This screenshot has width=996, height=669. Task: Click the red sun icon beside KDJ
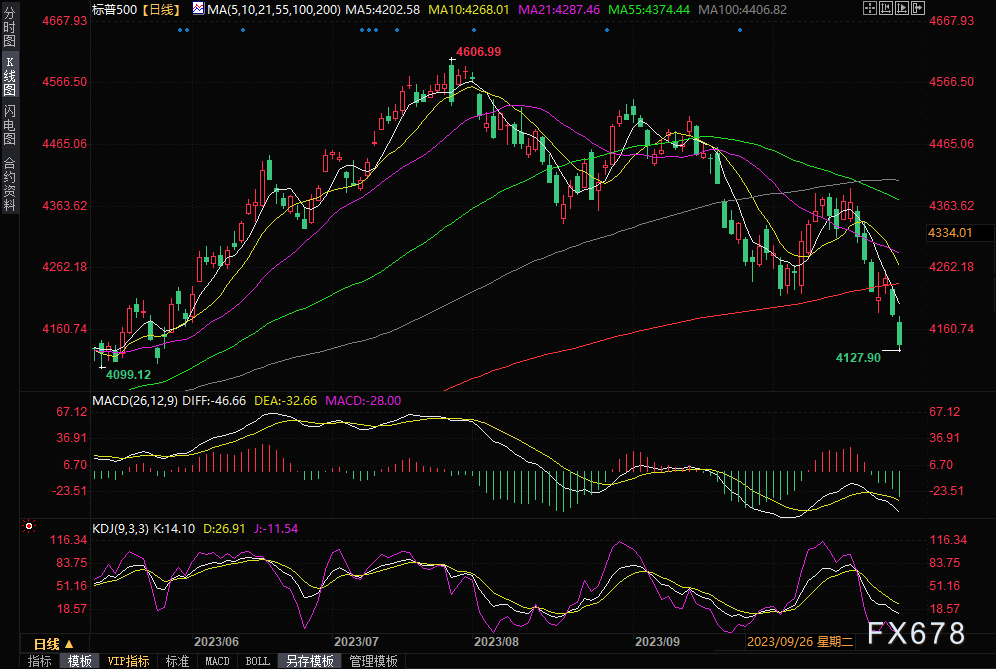tap(28, 526)
